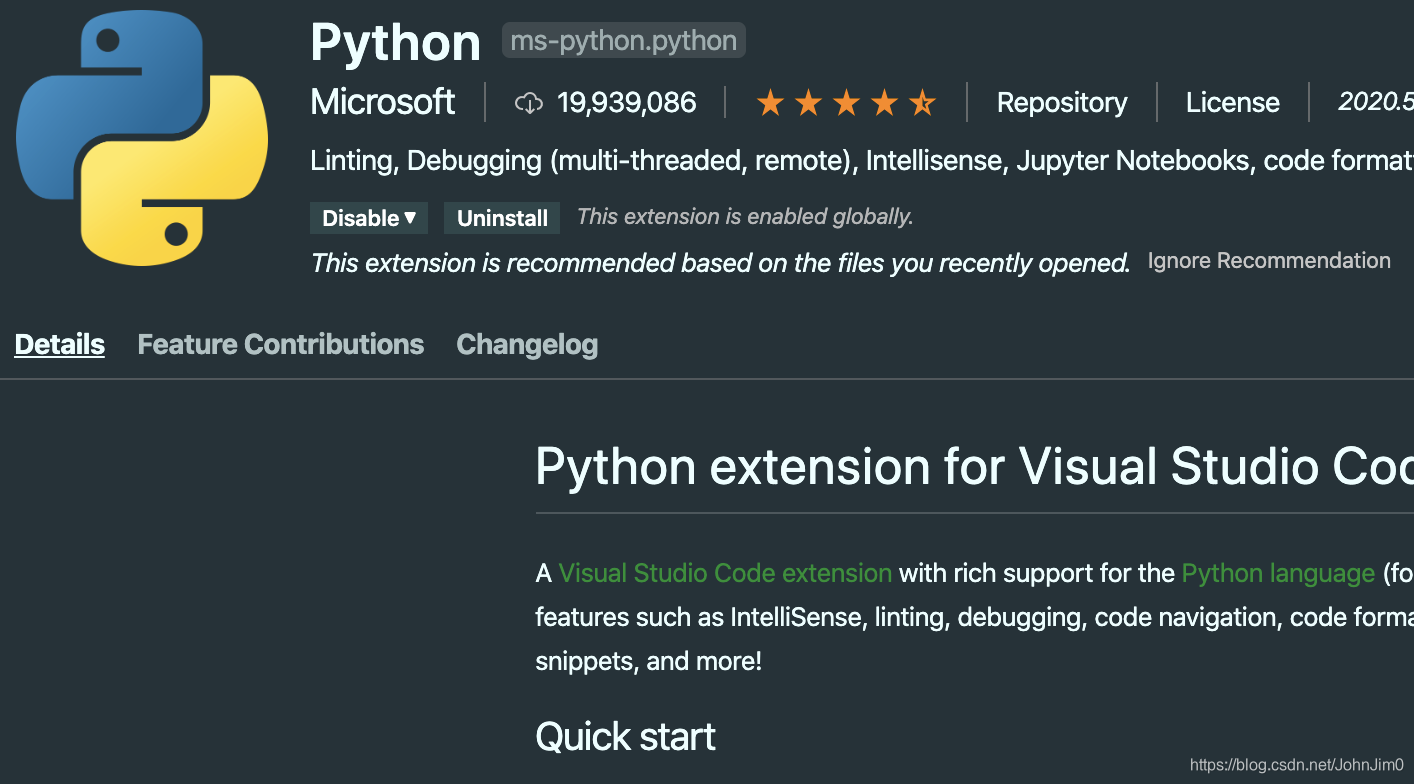Select the first rating star
This screenshot has height=784, width=1414.
pos(770,101)
